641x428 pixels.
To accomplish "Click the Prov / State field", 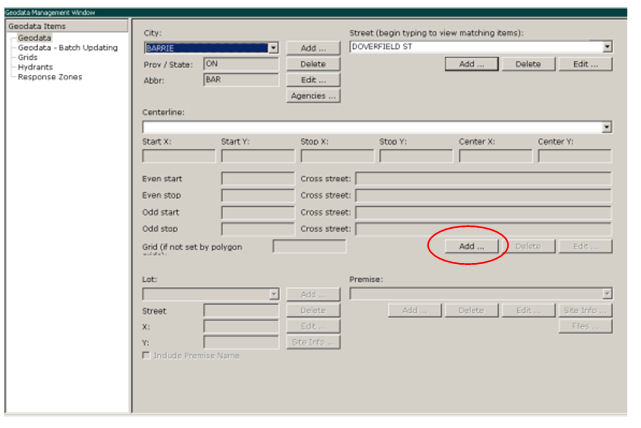I will [240, 64].
